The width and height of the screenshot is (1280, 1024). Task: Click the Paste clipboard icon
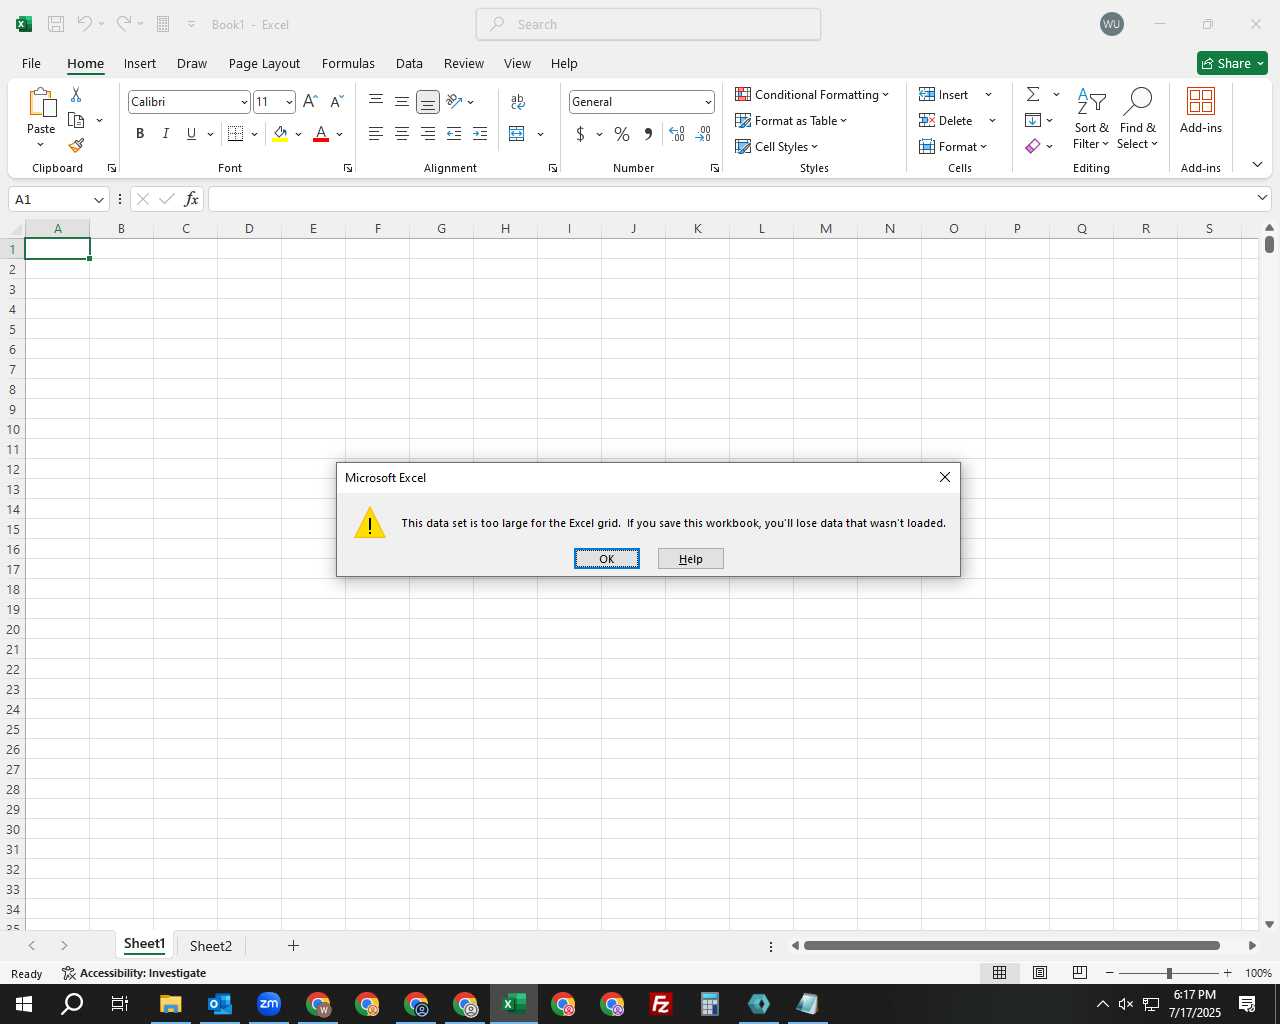pos(41,103)
